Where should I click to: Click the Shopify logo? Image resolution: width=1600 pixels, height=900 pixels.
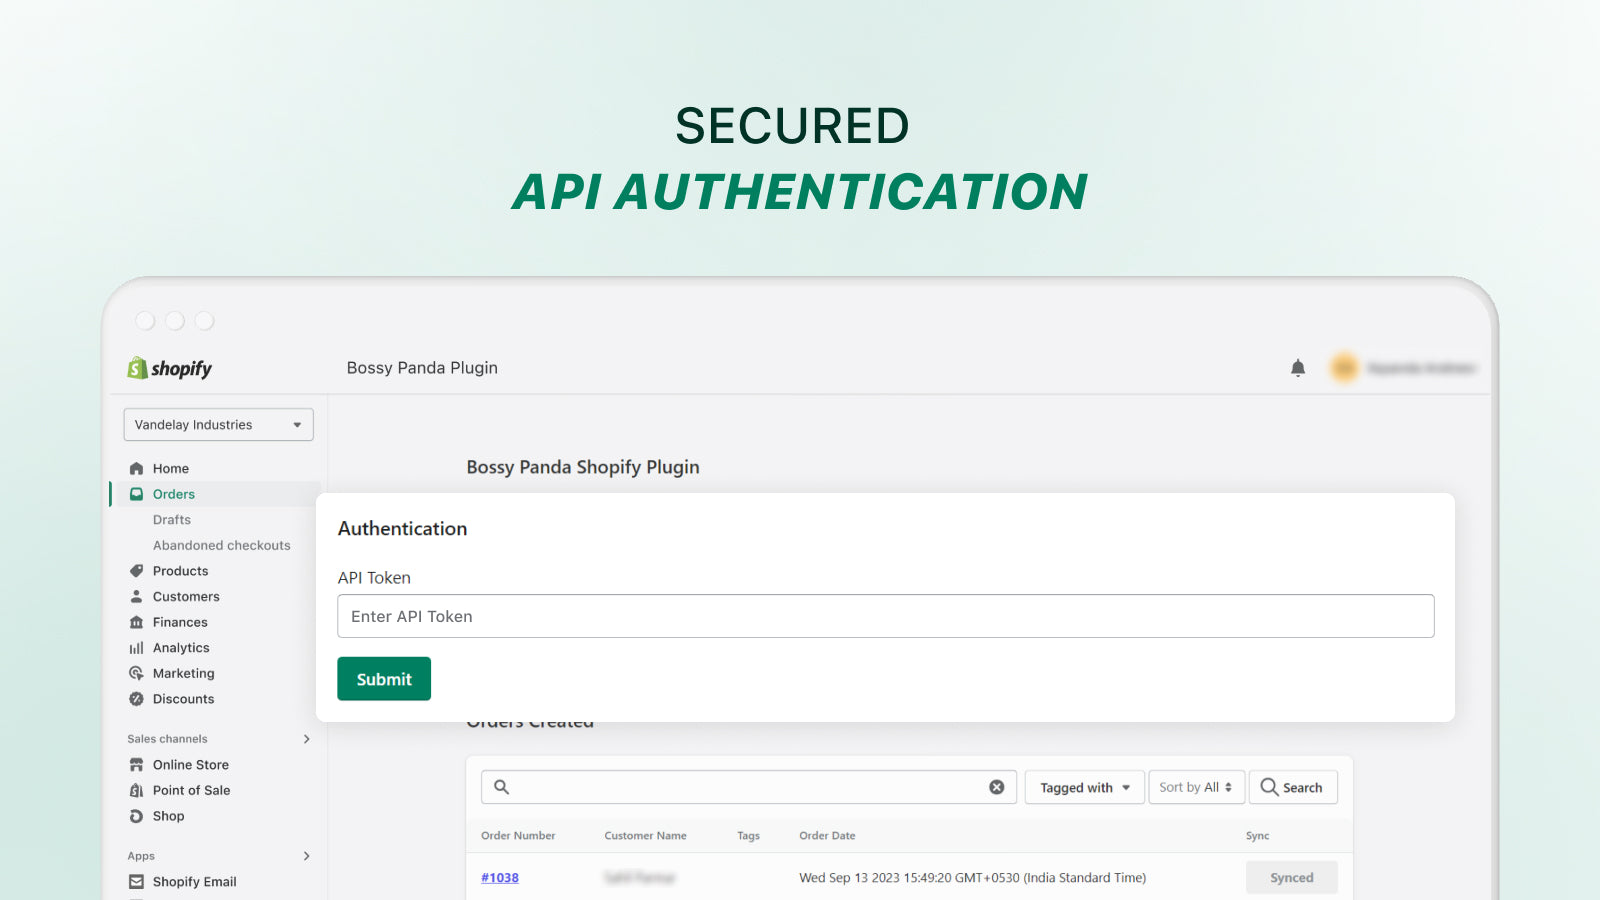[169, 368]
